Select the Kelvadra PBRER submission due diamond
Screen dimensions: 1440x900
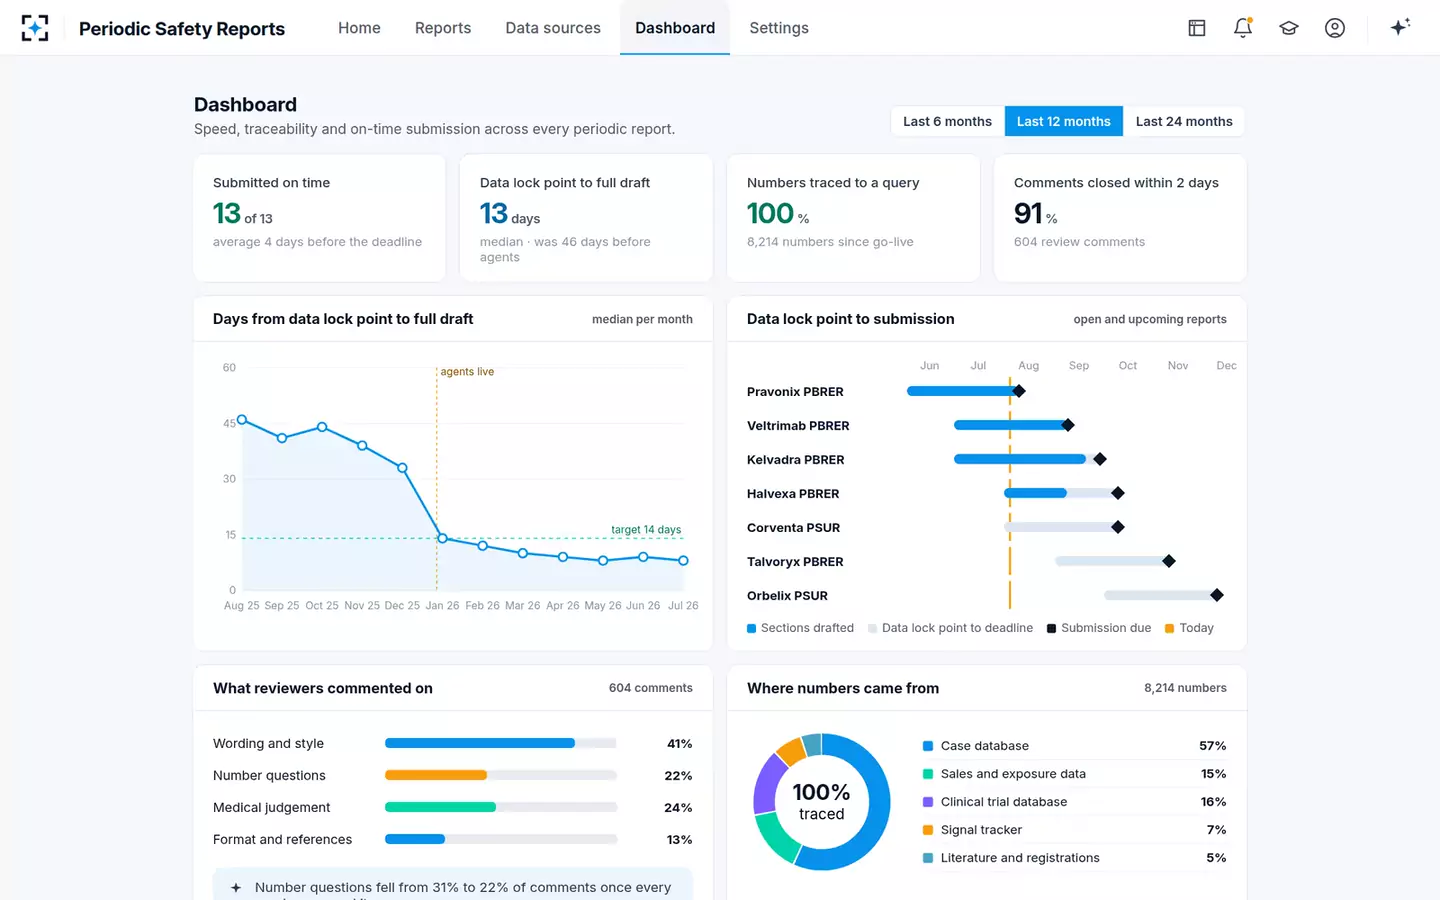[1100, 459]
